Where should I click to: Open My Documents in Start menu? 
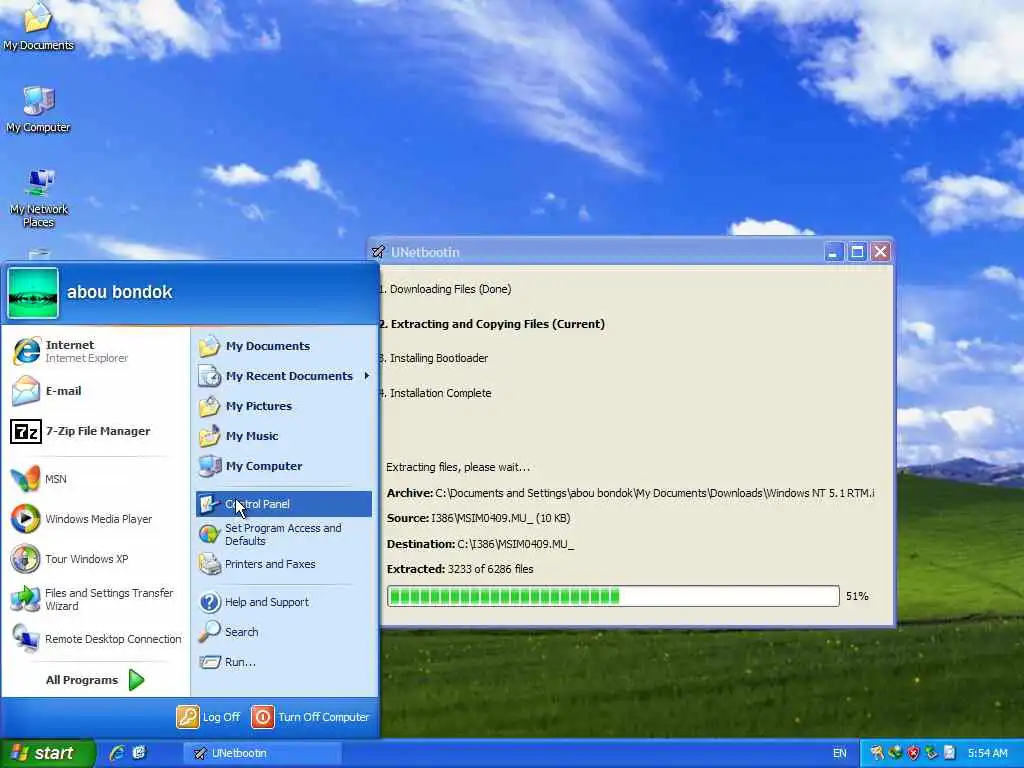point(283,346)
